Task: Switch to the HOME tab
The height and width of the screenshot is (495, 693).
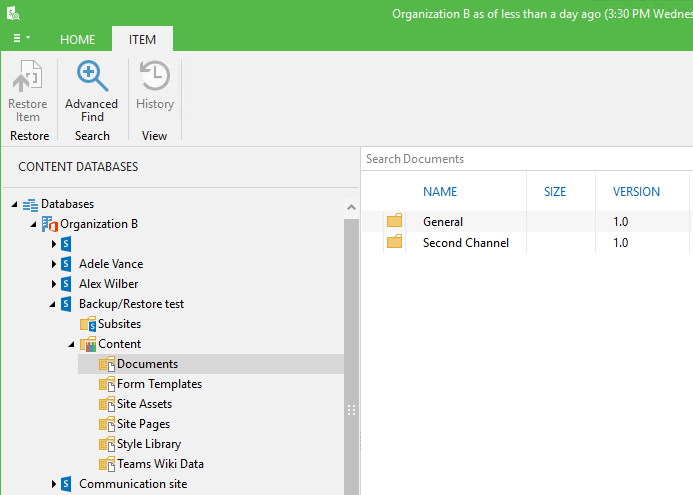Action: tap(77, 40)
